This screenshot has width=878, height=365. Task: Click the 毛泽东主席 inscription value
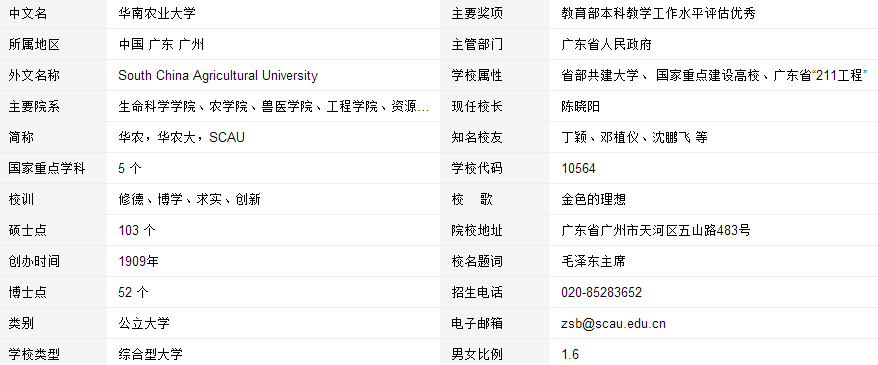point(593,261)
